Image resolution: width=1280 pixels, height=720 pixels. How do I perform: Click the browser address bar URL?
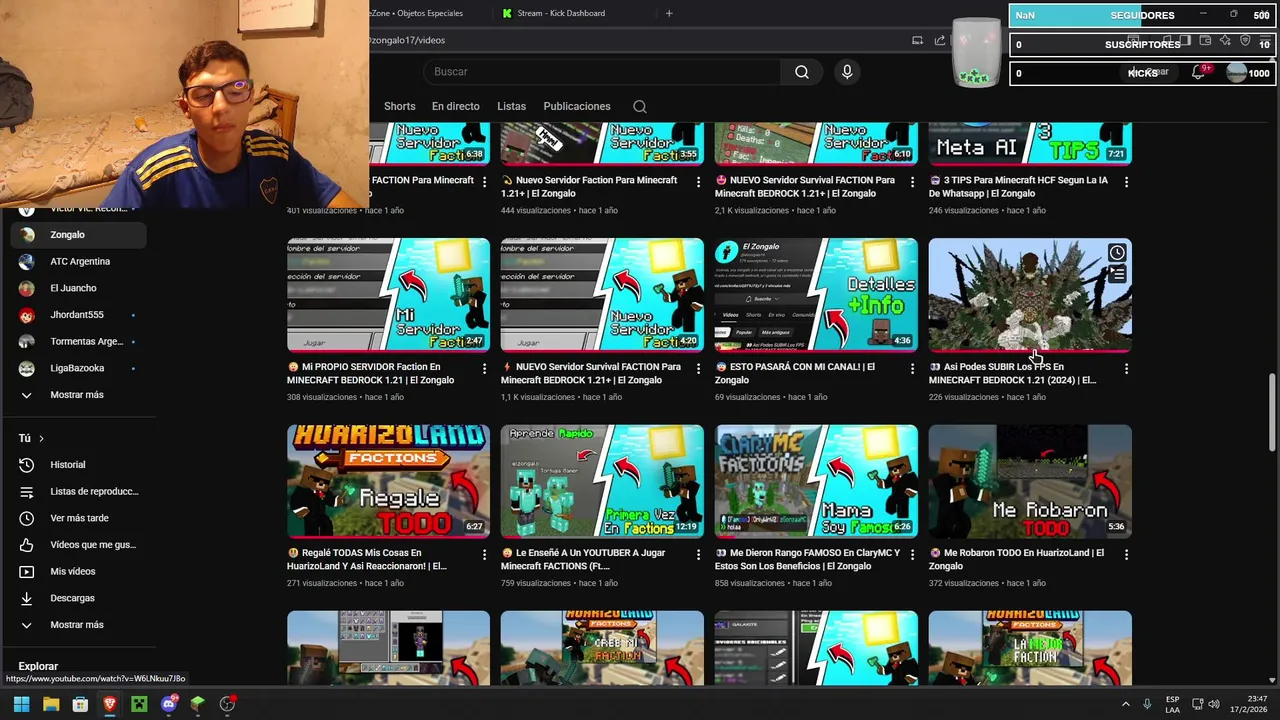click(x=408, y=40)
